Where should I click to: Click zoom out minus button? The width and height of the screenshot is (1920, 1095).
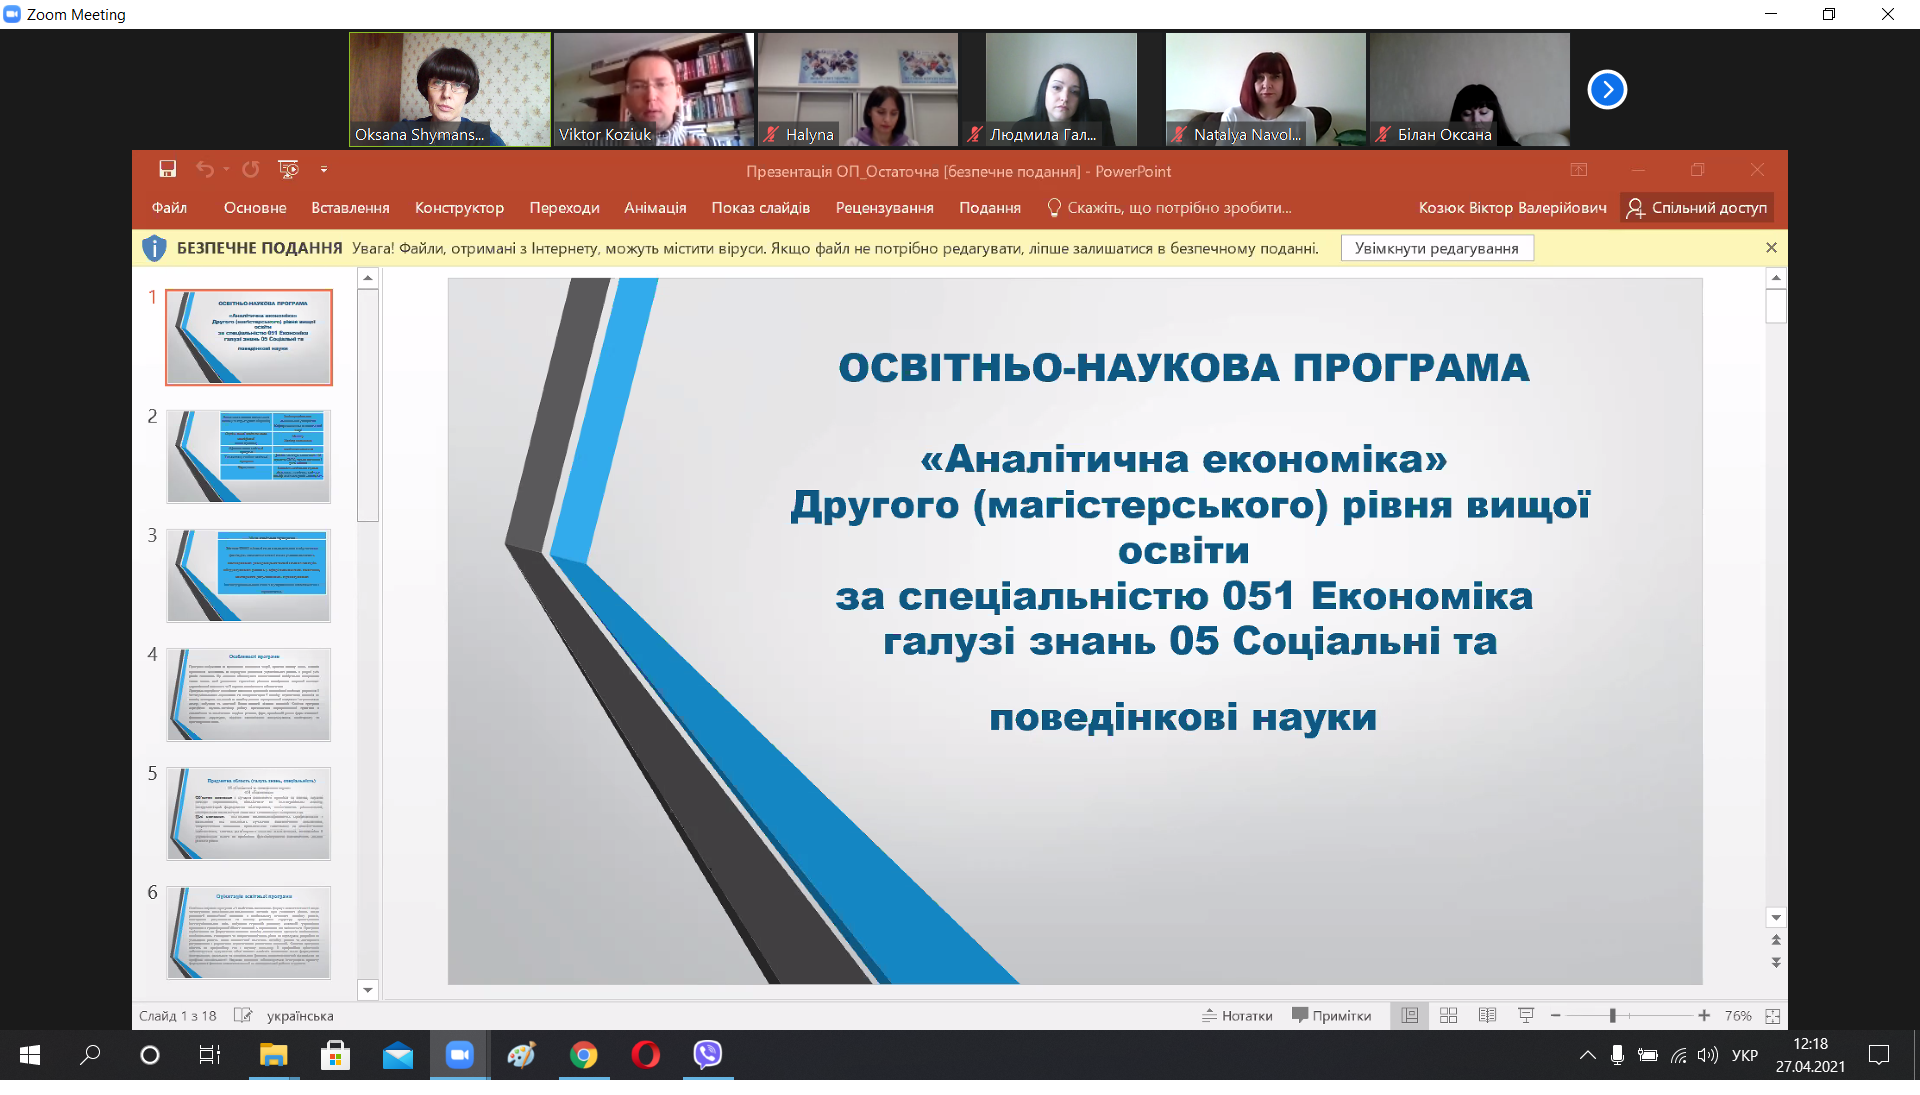coord(1555,1015)
